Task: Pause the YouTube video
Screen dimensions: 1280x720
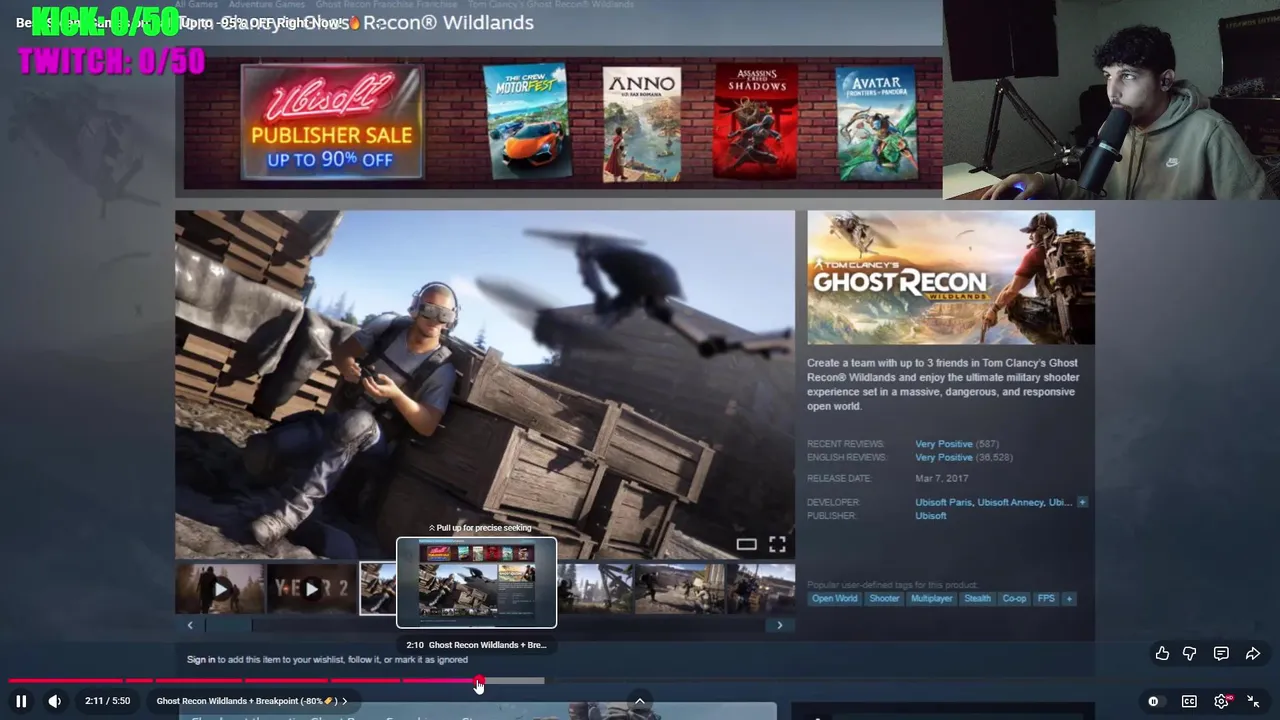Action: click(x=21, y=701)
